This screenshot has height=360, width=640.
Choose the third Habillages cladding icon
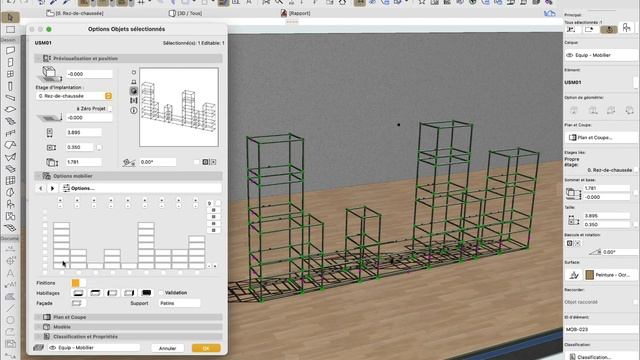click(112, 293)
